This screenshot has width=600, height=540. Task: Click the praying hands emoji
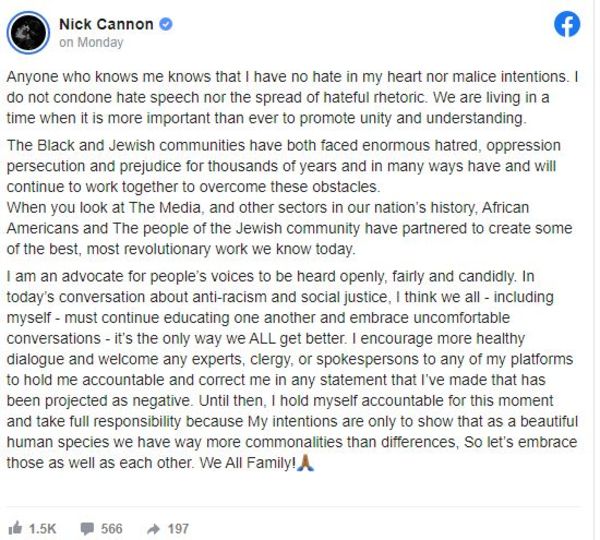[305, 462]
